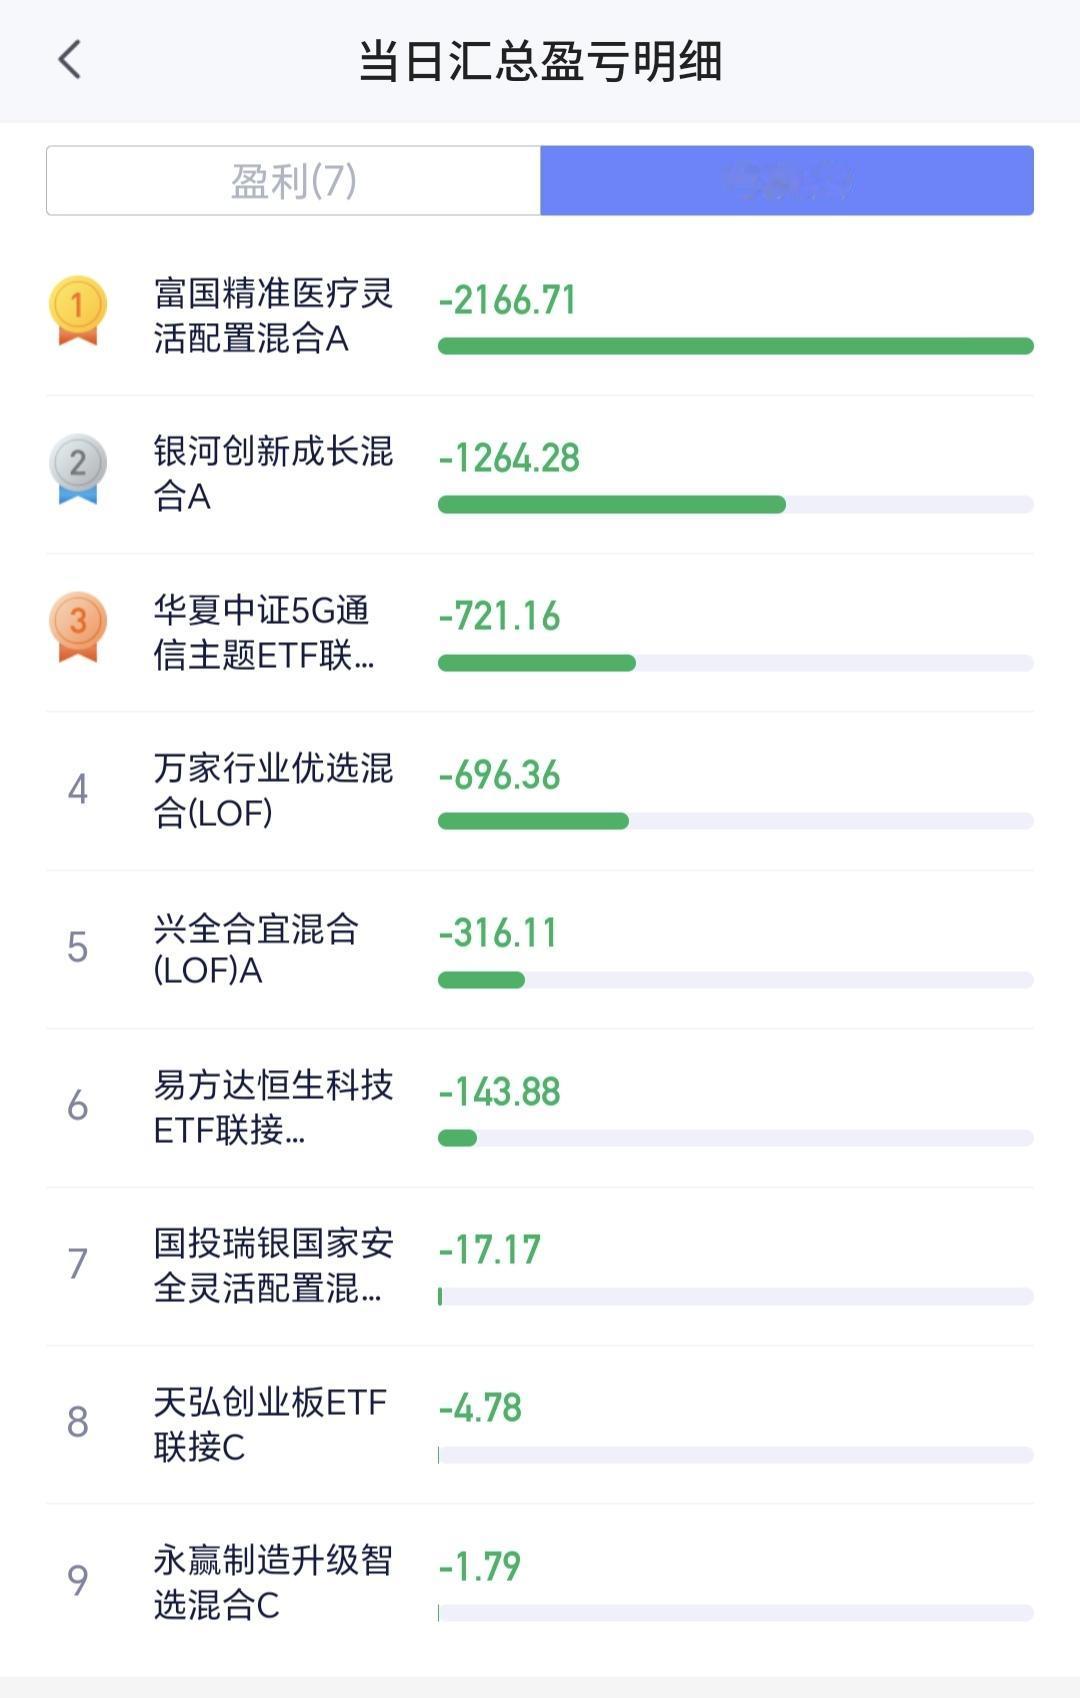Click the gold rank 1 medal icon
This screenshot has height=1698, width=1080.
(x=77, y=310)
